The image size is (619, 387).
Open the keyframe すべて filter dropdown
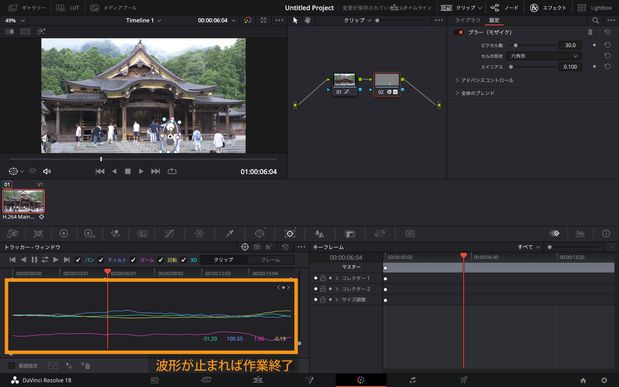click(x=529, y=247)
